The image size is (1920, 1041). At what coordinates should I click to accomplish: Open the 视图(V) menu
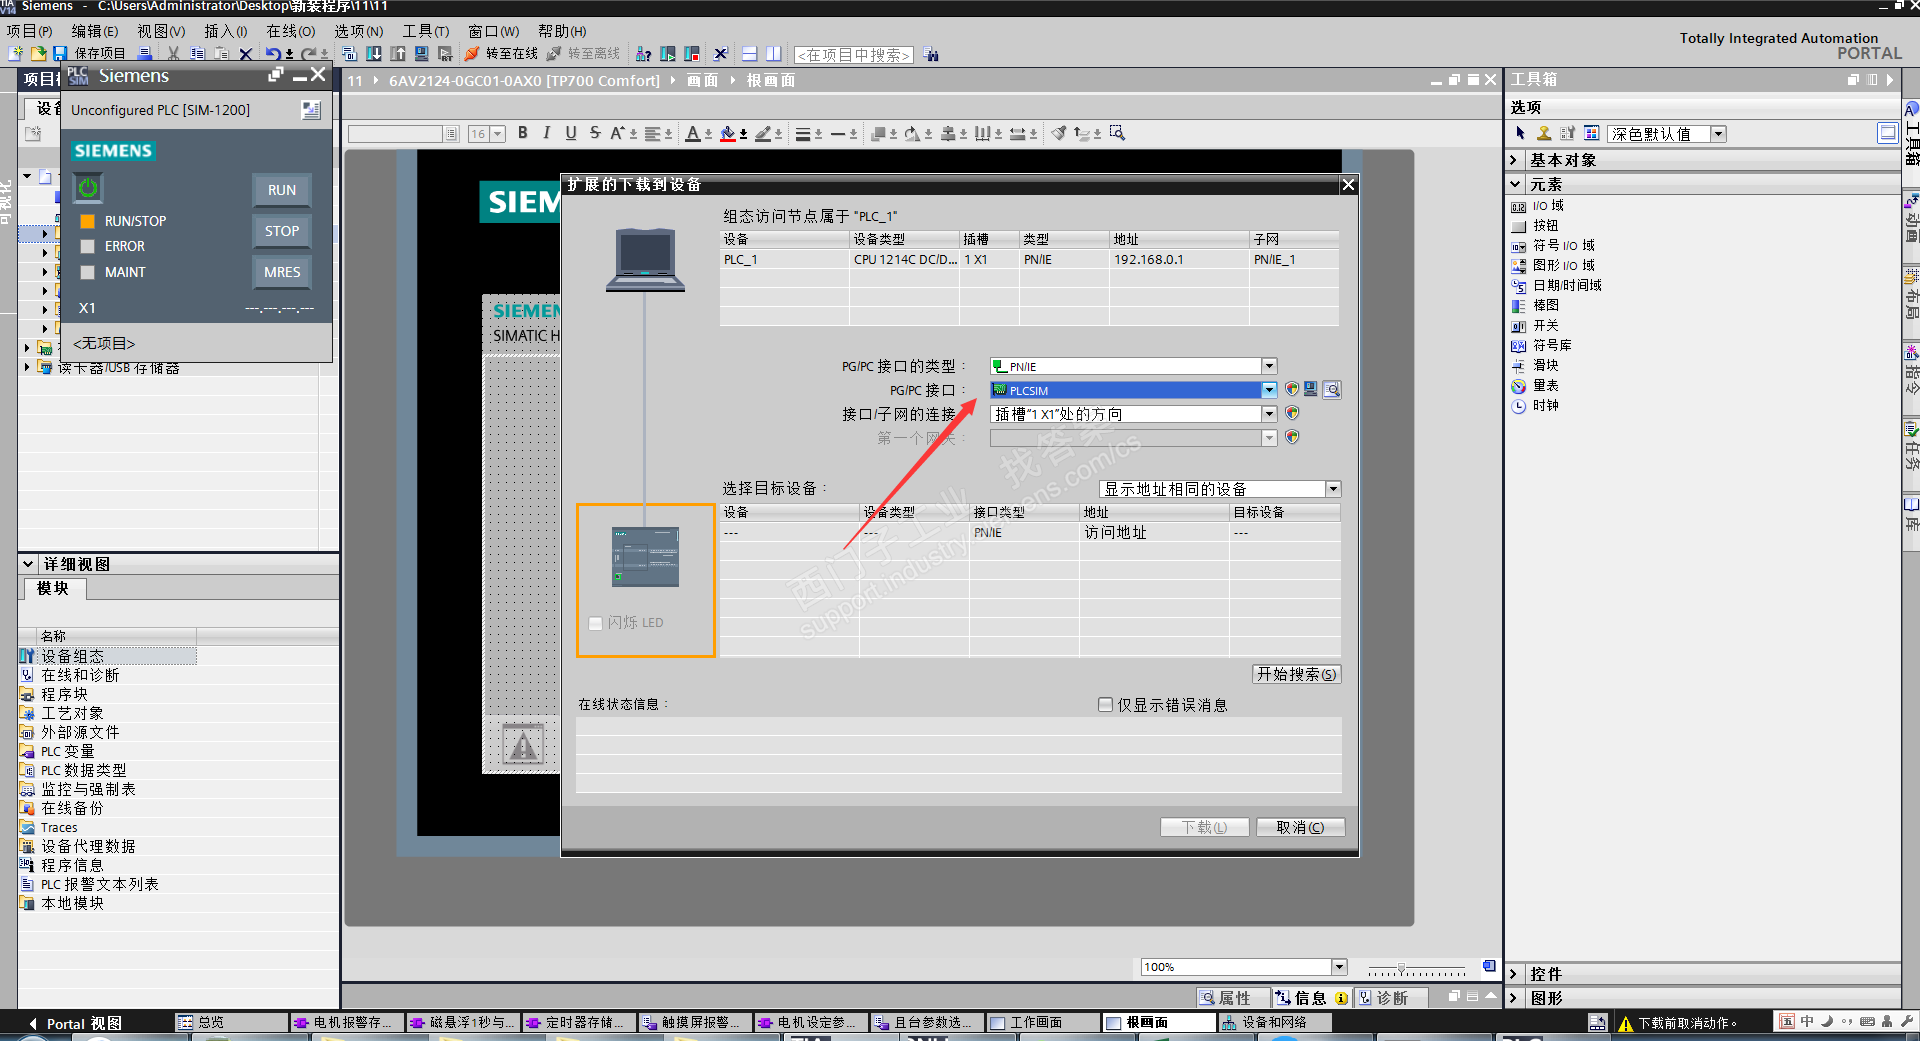click(161, 31)
